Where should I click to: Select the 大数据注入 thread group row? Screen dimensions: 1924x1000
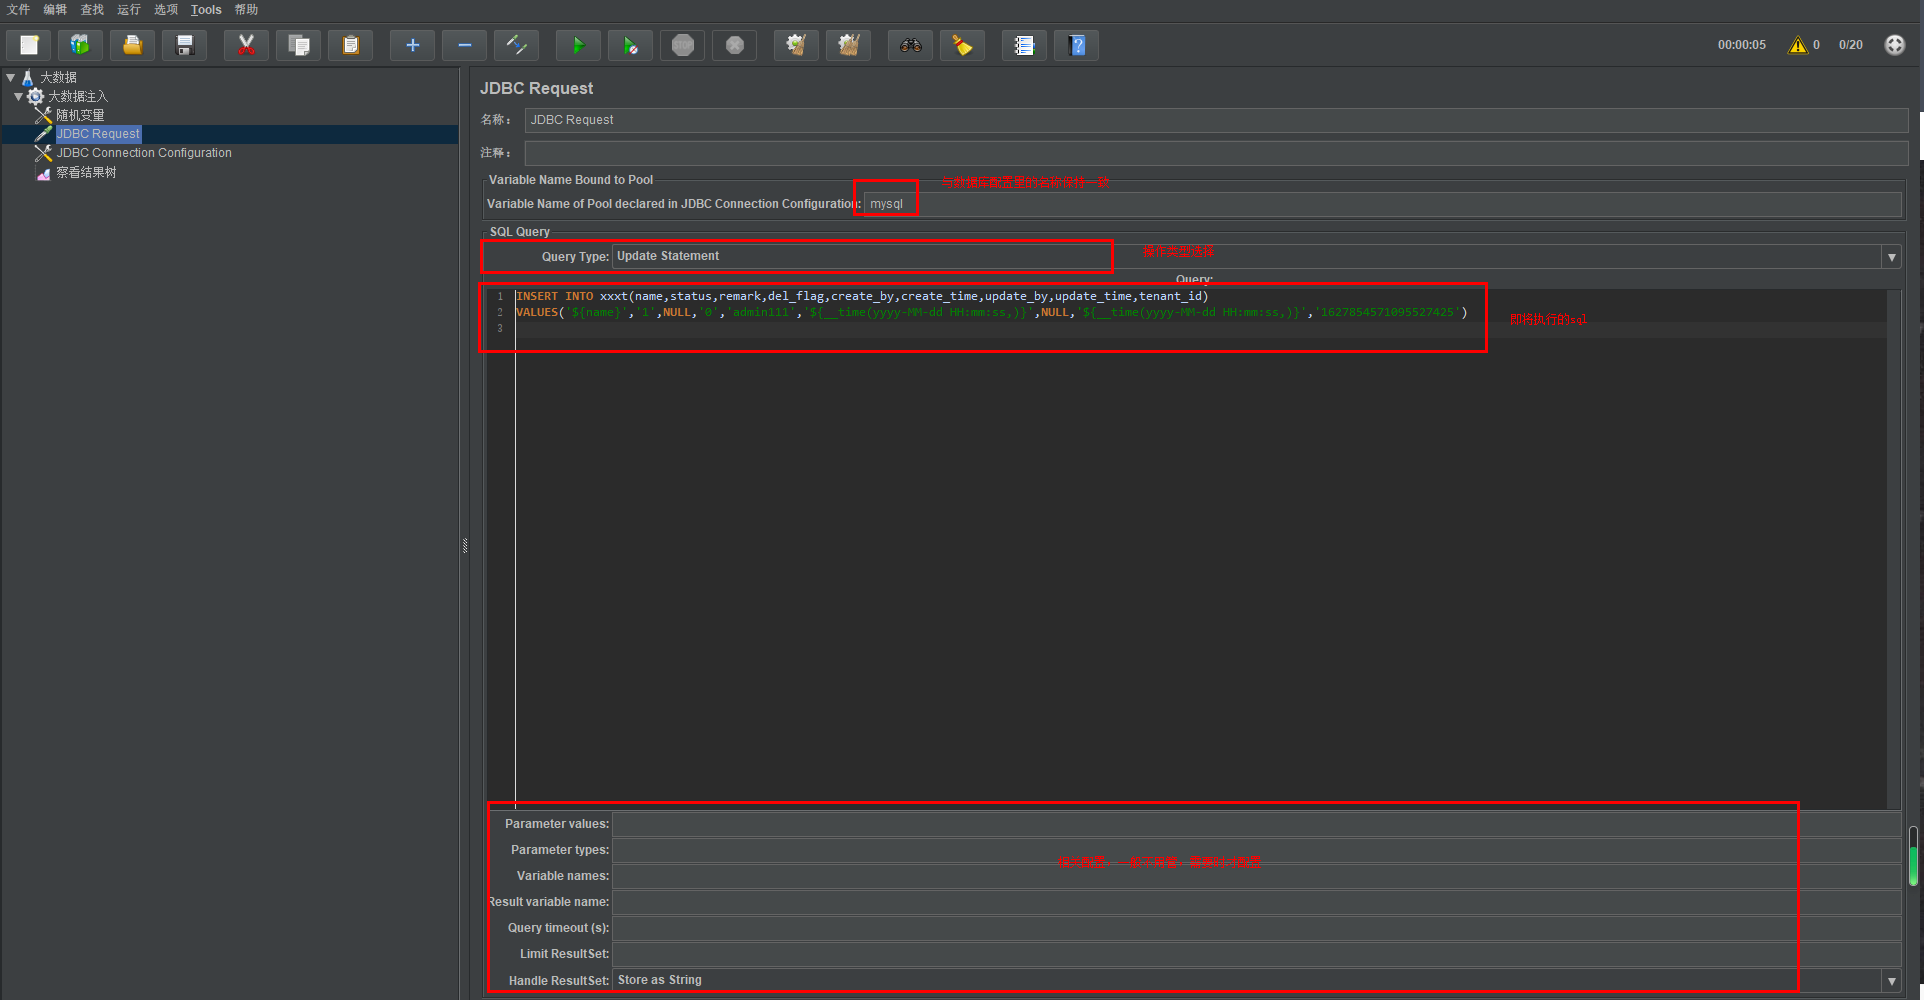pos(77,96)
